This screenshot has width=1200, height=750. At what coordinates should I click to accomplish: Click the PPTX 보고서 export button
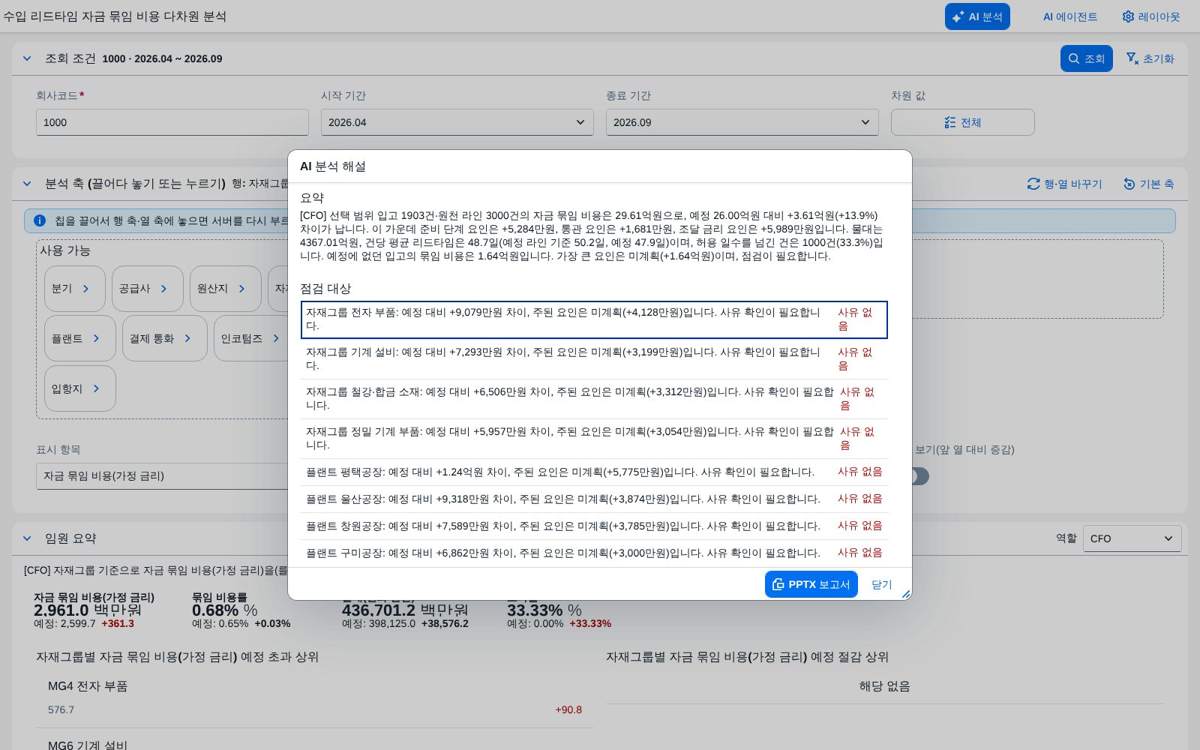coord(811,584)
